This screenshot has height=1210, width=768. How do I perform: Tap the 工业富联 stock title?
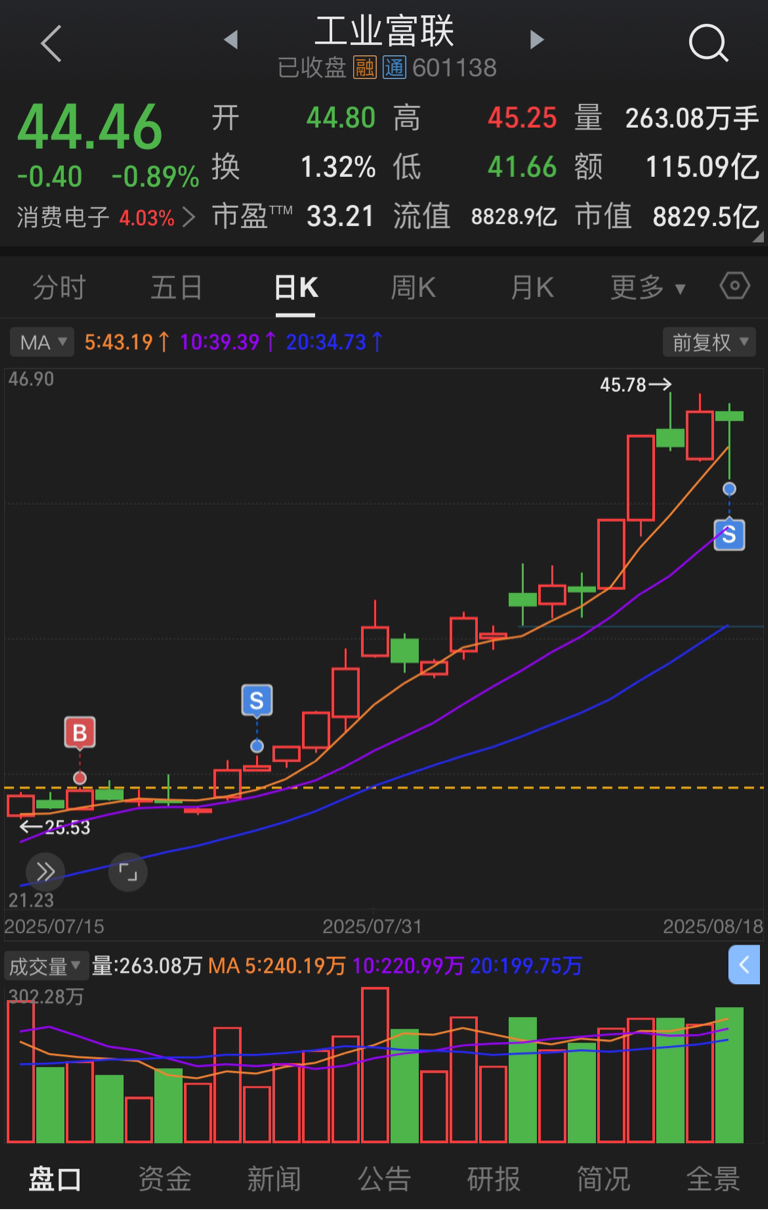(x=384, y=31)
